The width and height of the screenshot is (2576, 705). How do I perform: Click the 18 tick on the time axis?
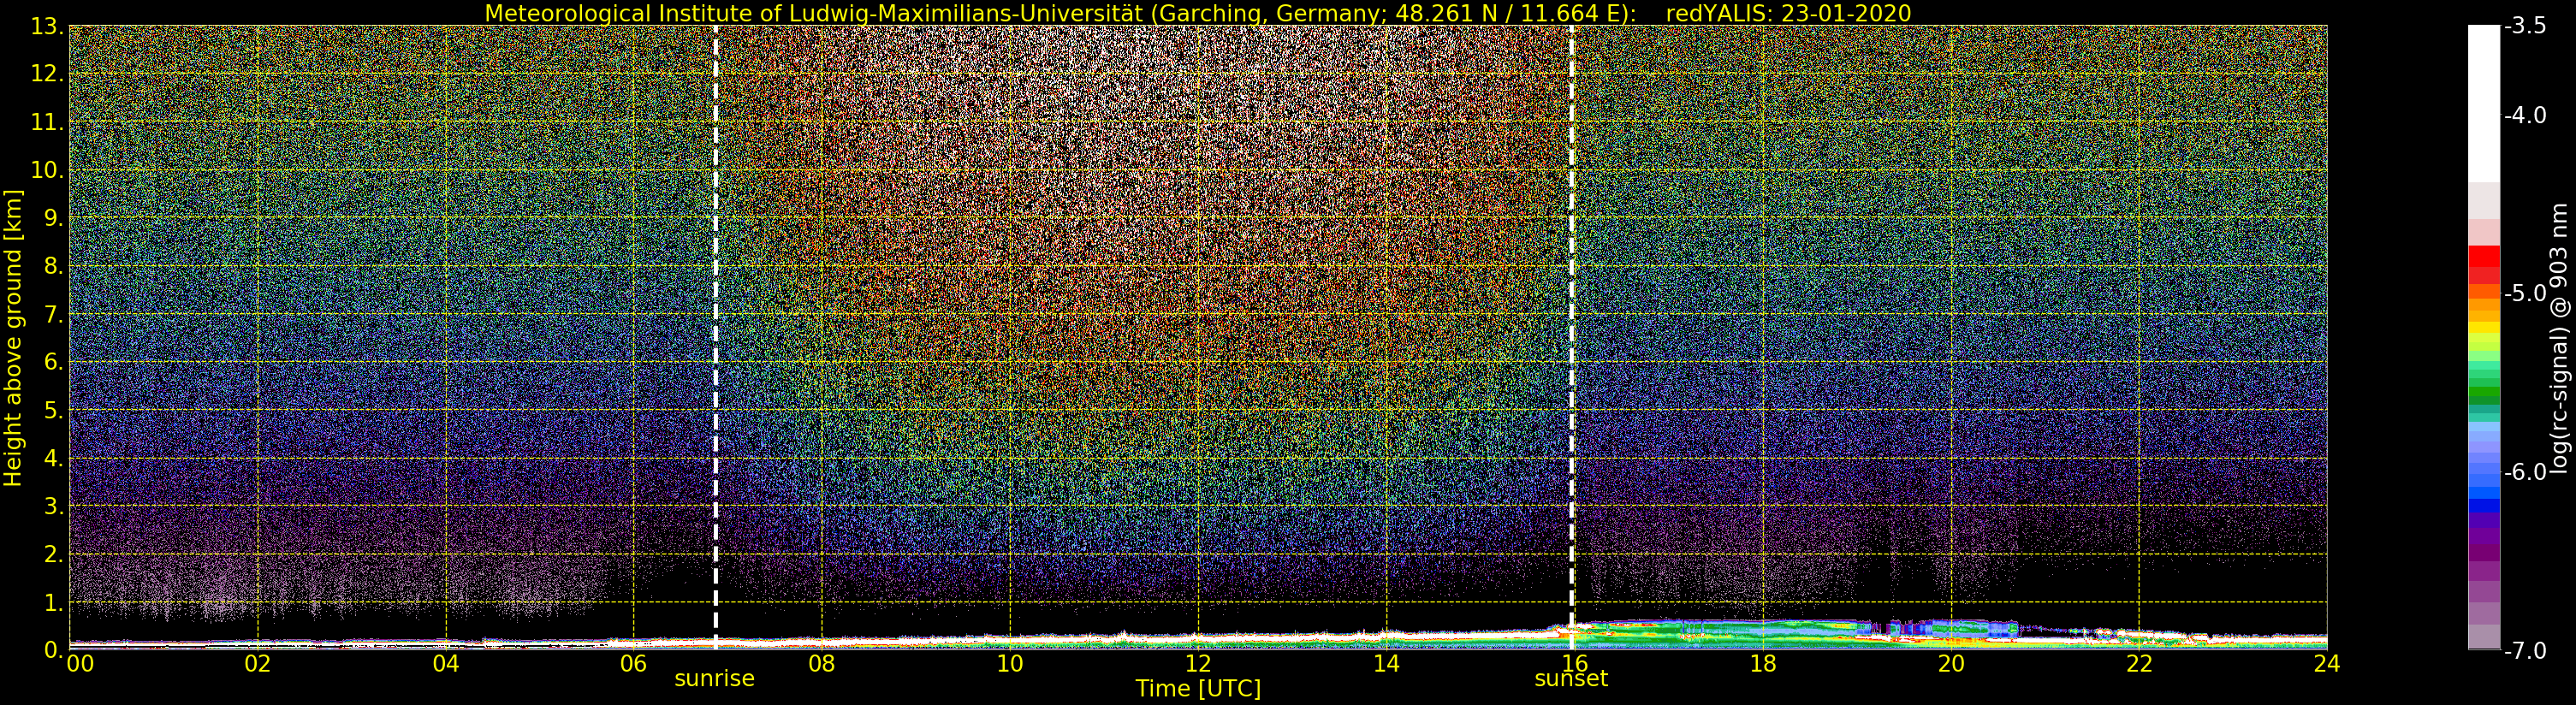(x=1762, y=663)
